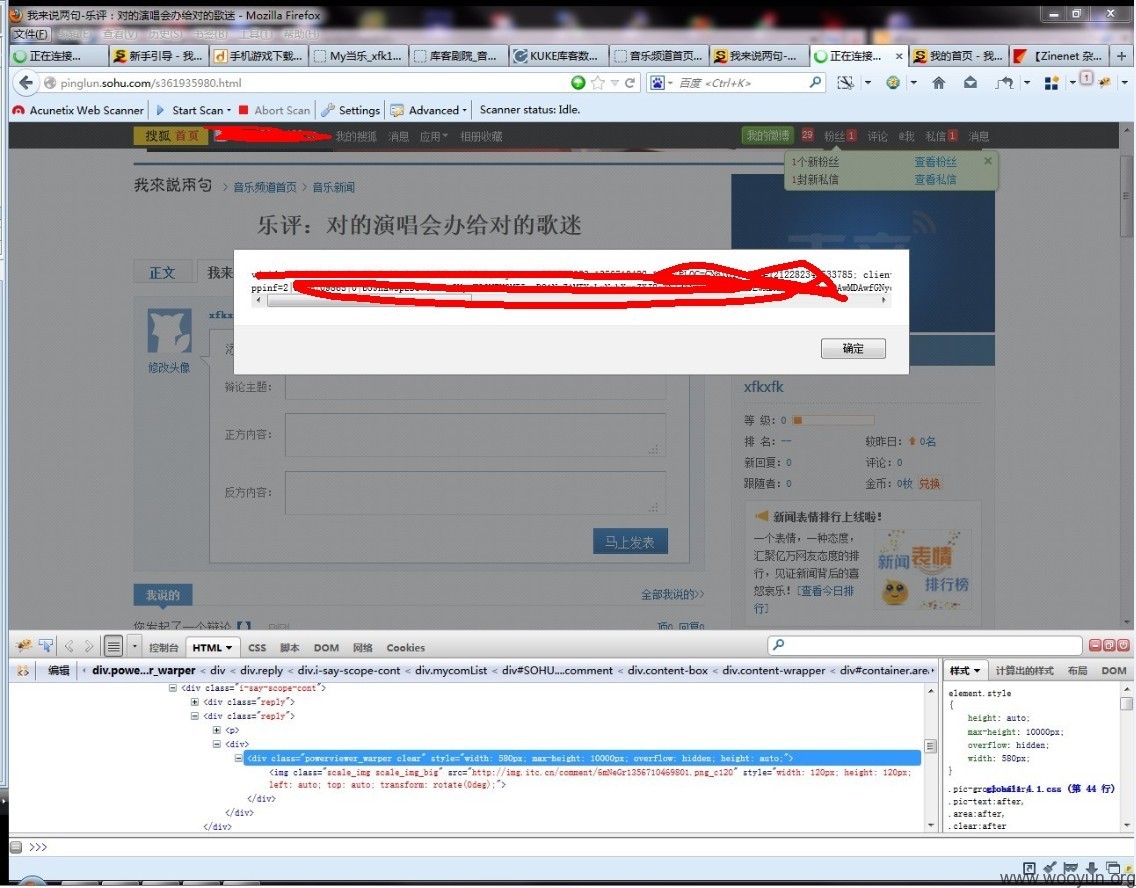Close the Firebug panel with red button
This screenshot has height=888, width=1136.
[x=1123, y=645]
